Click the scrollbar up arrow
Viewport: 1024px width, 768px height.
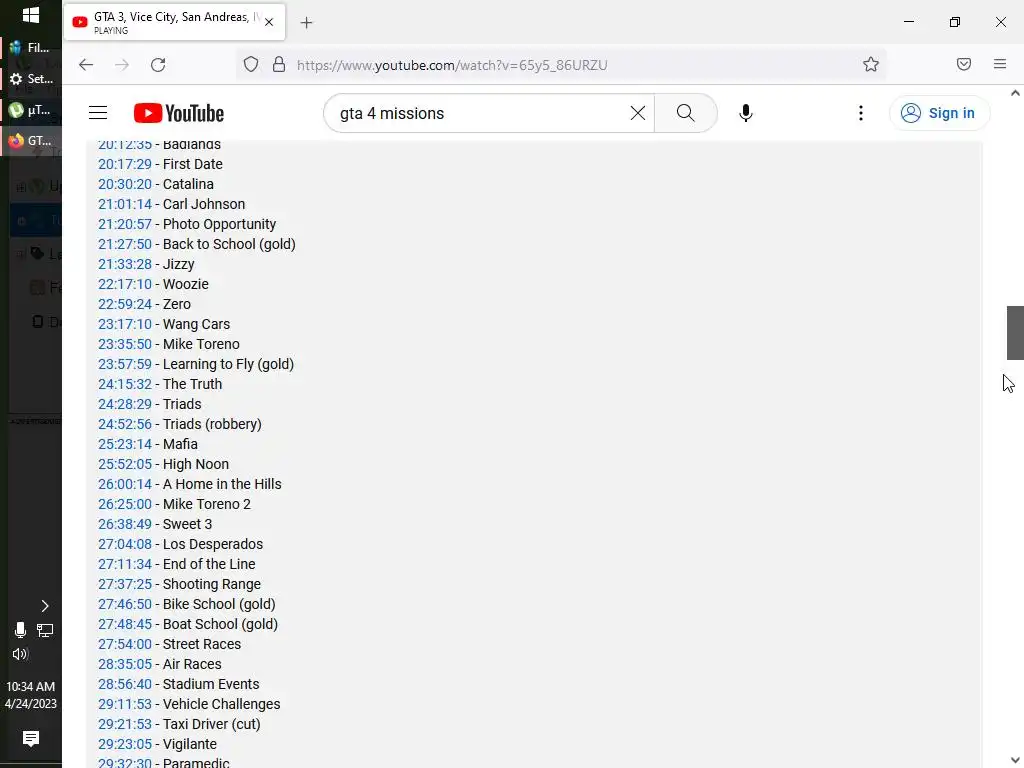point(1015,93)
